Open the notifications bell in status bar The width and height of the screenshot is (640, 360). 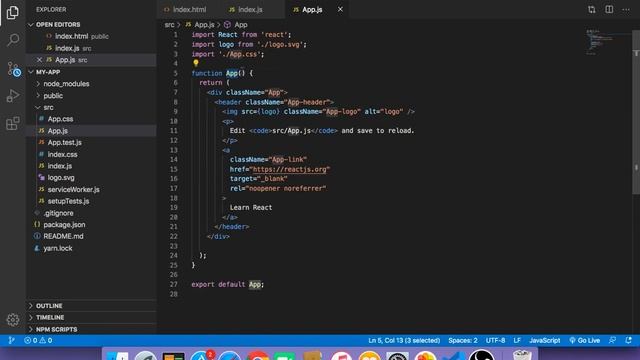629,340
